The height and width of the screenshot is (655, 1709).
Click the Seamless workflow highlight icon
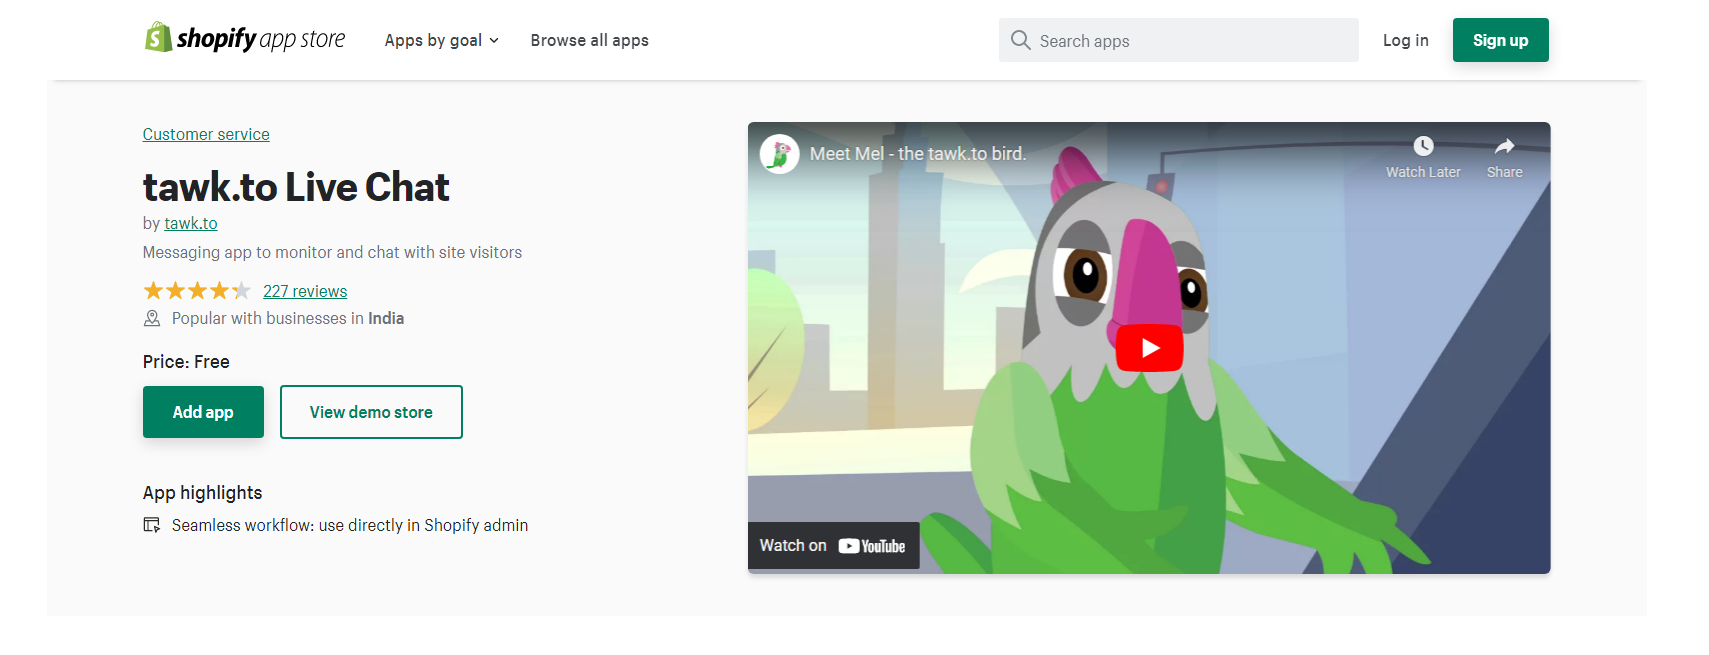pyautogui.click(x=152, y=525)
